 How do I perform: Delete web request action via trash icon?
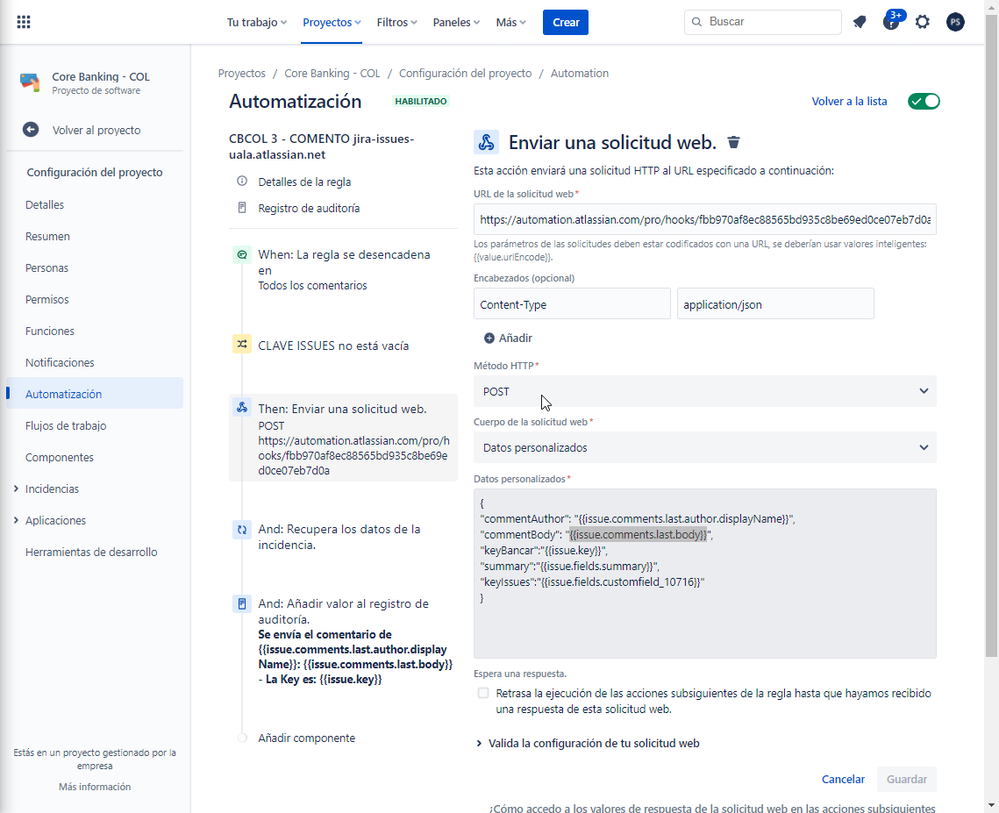point(734,142)
